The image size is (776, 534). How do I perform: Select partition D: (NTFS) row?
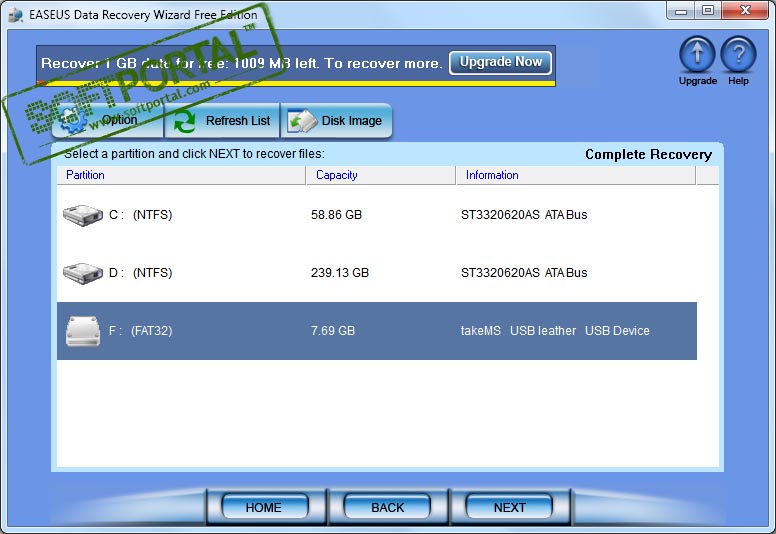[377, 273]
